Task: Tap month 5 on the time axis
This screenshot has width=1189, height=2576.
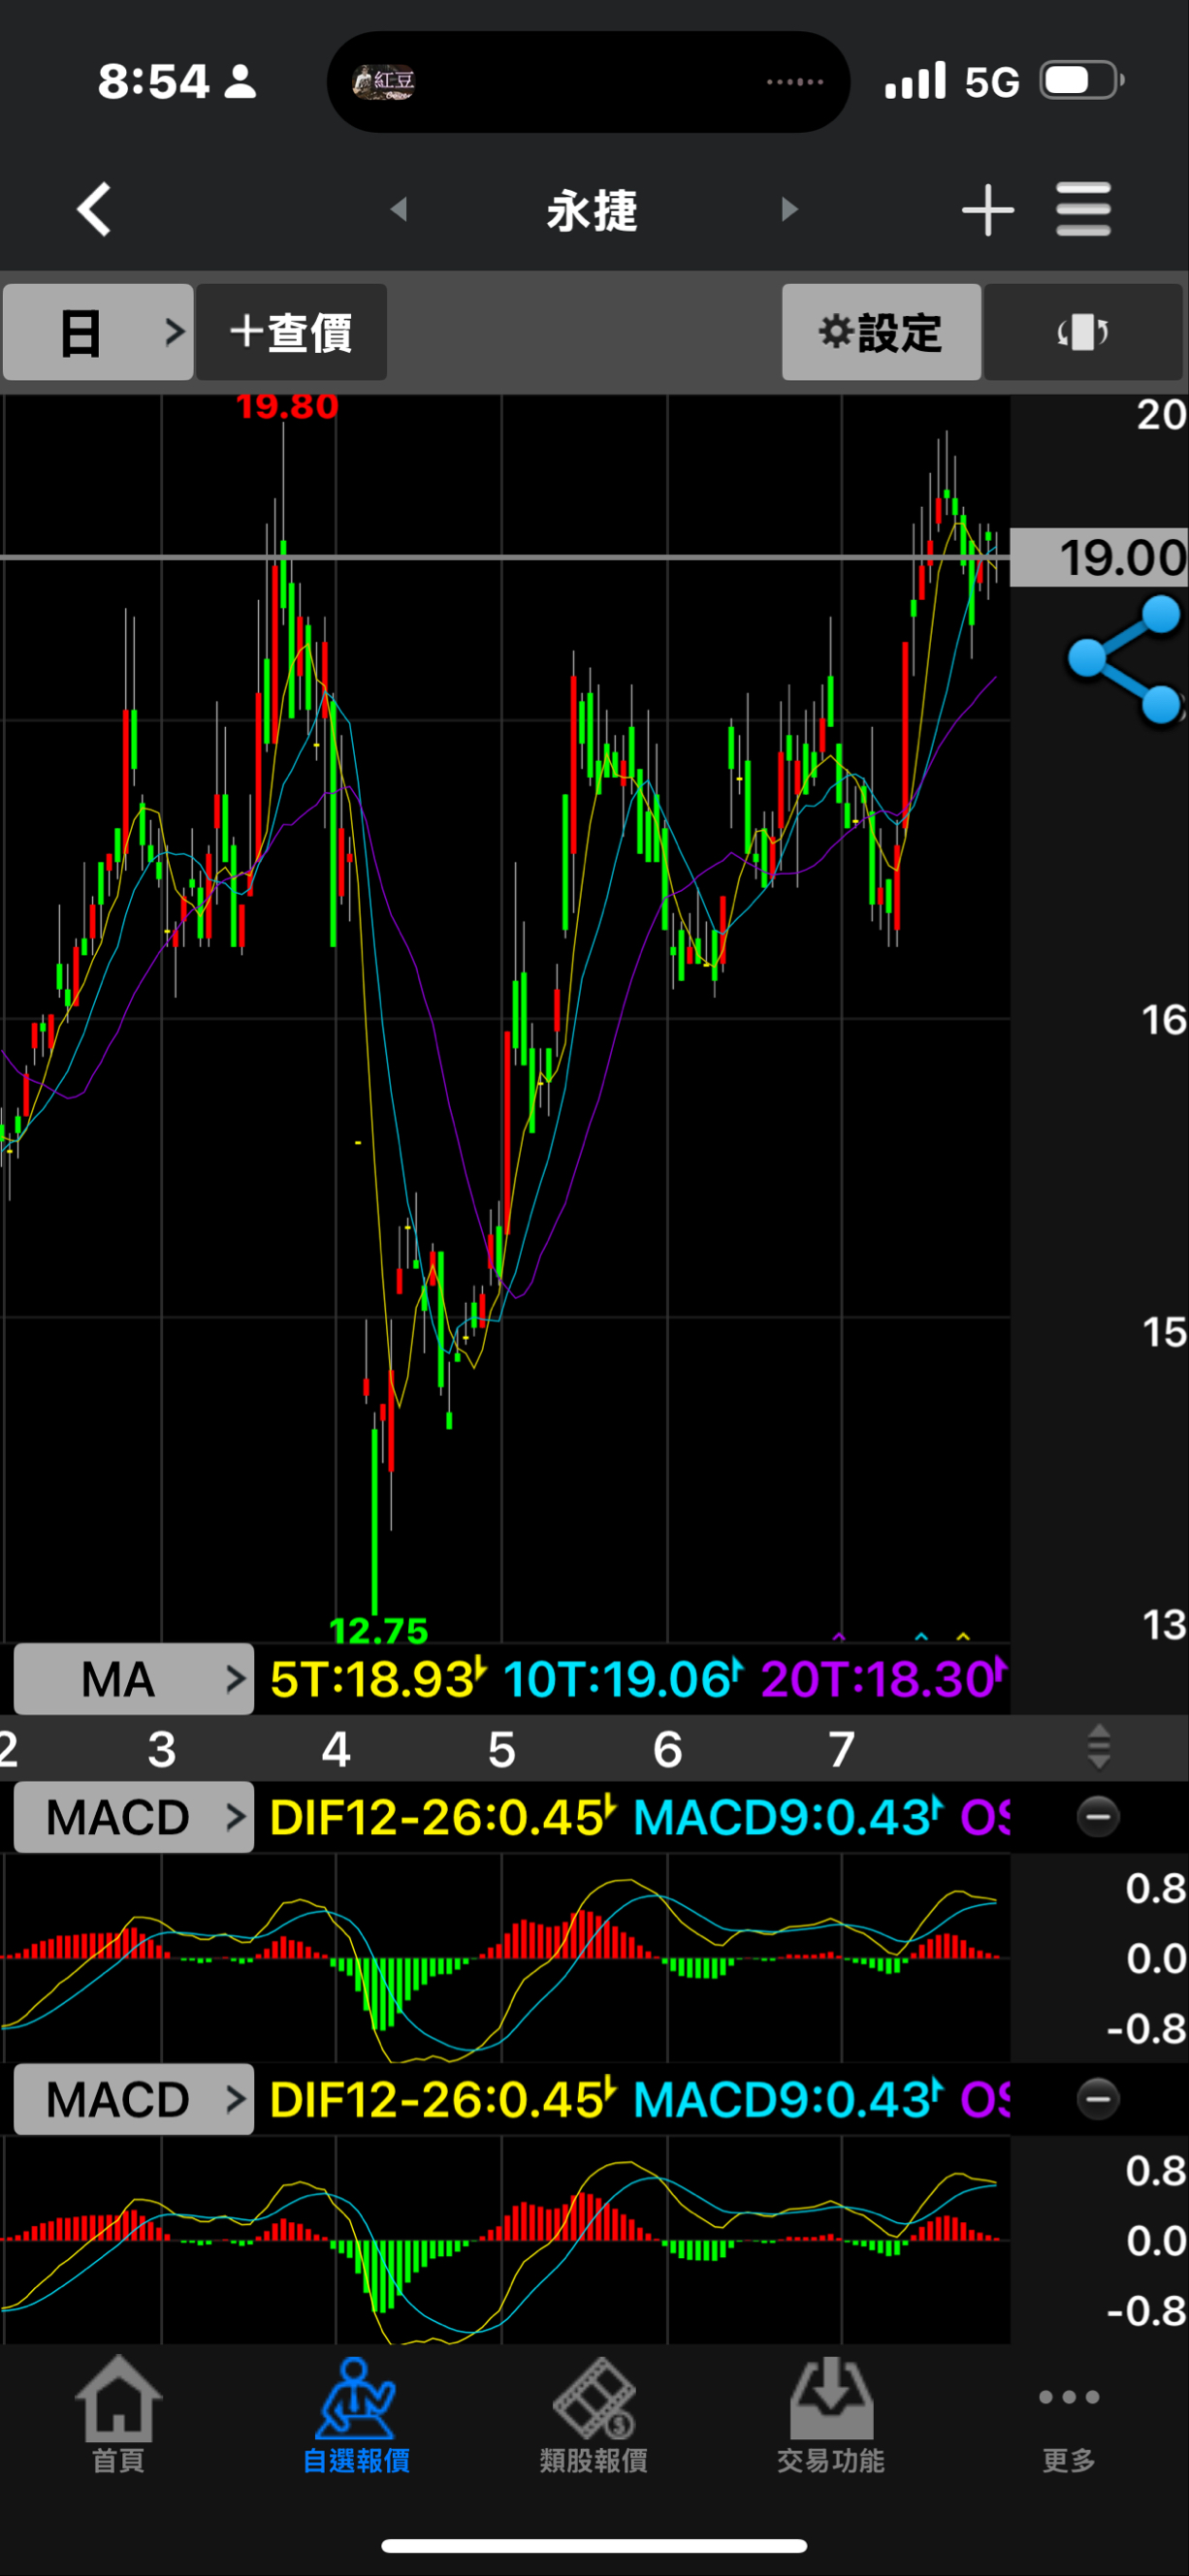Action: coord(501,1749)
